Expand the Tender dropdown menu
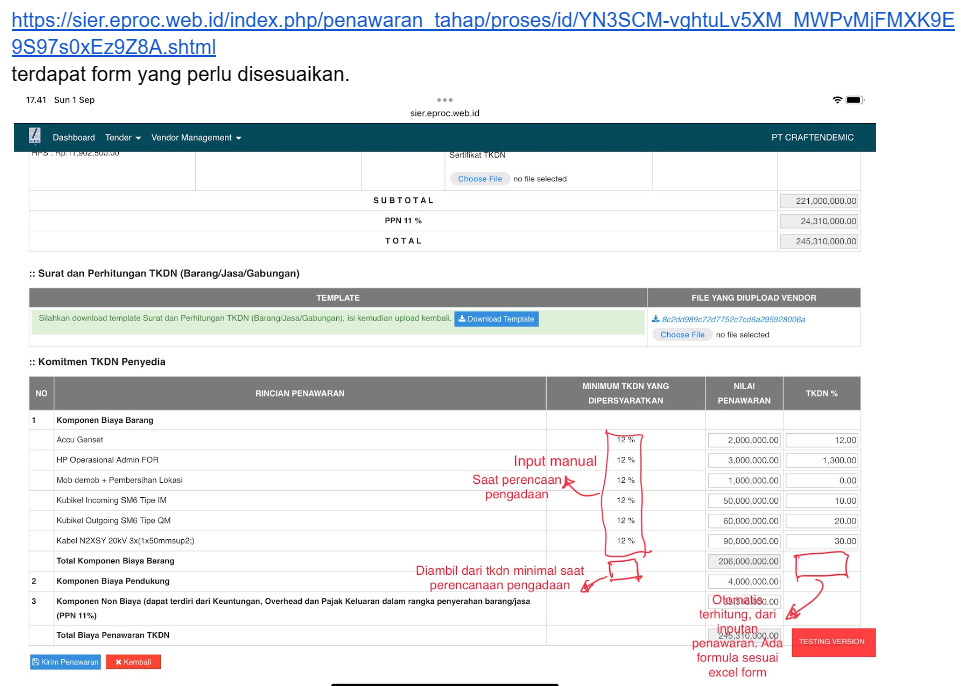Screen dimensions: 974x686 tap(123, 138)
